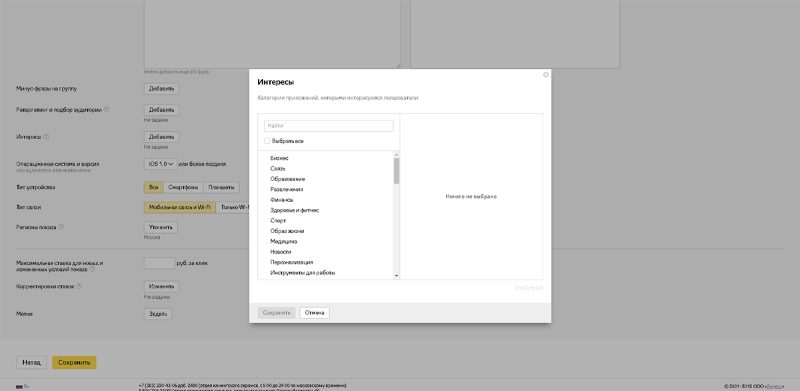Close the Интересы dialog with the X icon

pos(546,75)
